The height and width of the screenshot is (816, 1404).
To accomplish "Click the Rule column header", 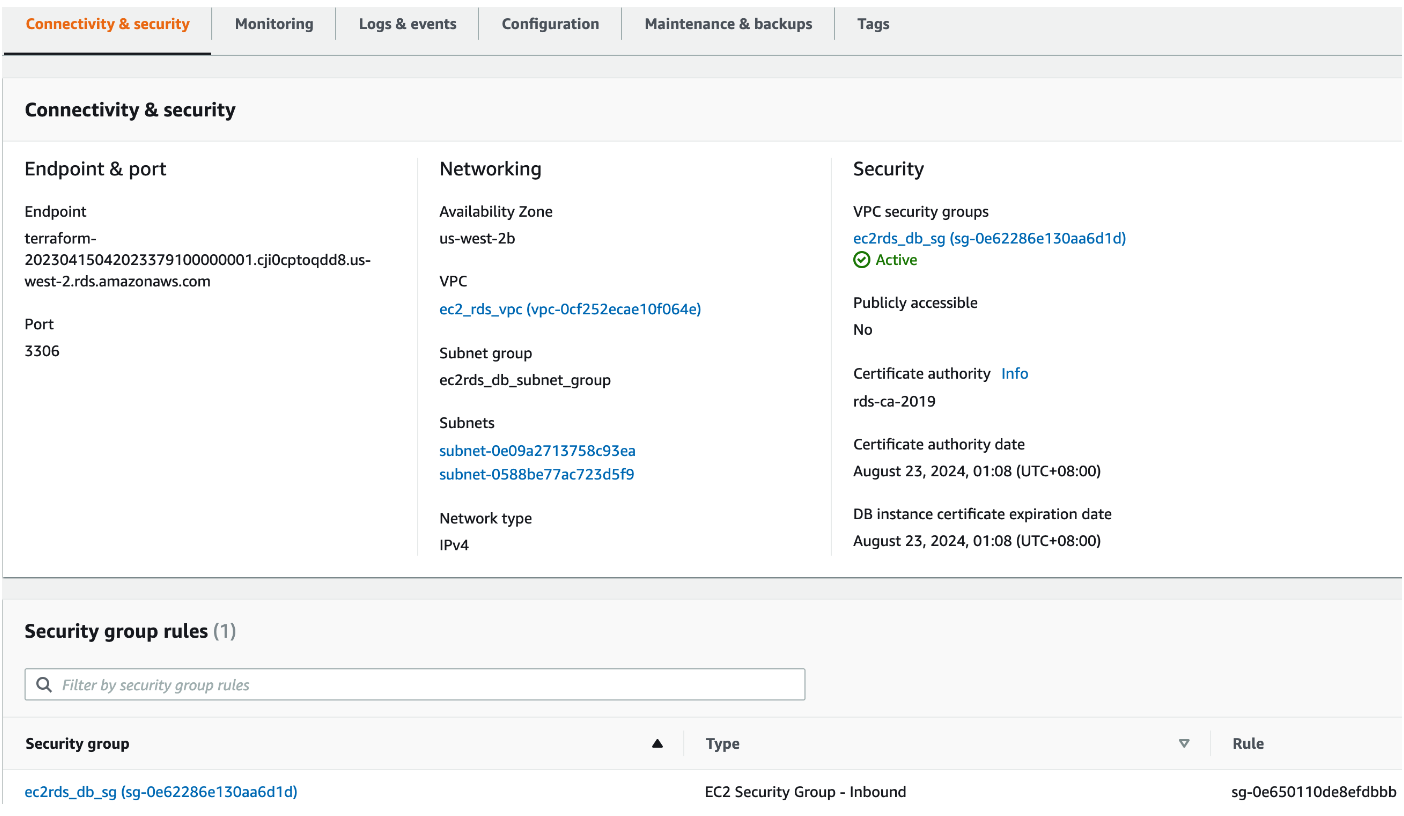I will pyautogui.click(x=1248, y=744).
